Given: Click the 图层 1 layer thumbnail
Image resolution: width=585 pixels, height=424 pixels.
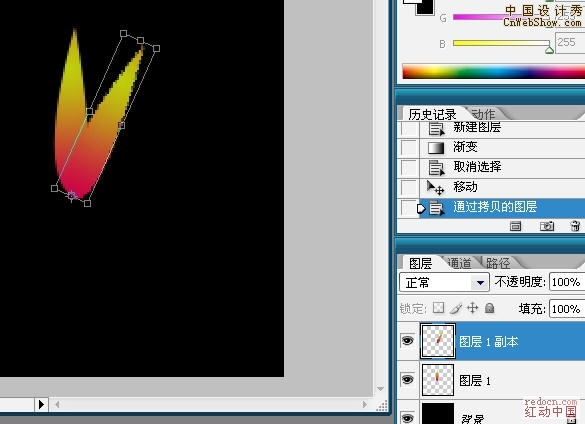Looking at the screenshot, I should coord(438,380).
